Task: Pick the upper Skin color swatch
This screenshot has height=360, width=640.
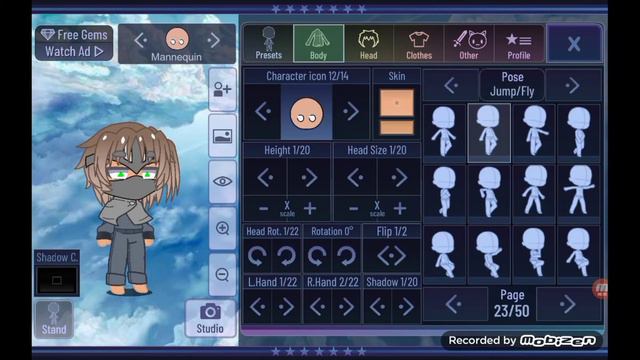Action: (x=397, y=102)
